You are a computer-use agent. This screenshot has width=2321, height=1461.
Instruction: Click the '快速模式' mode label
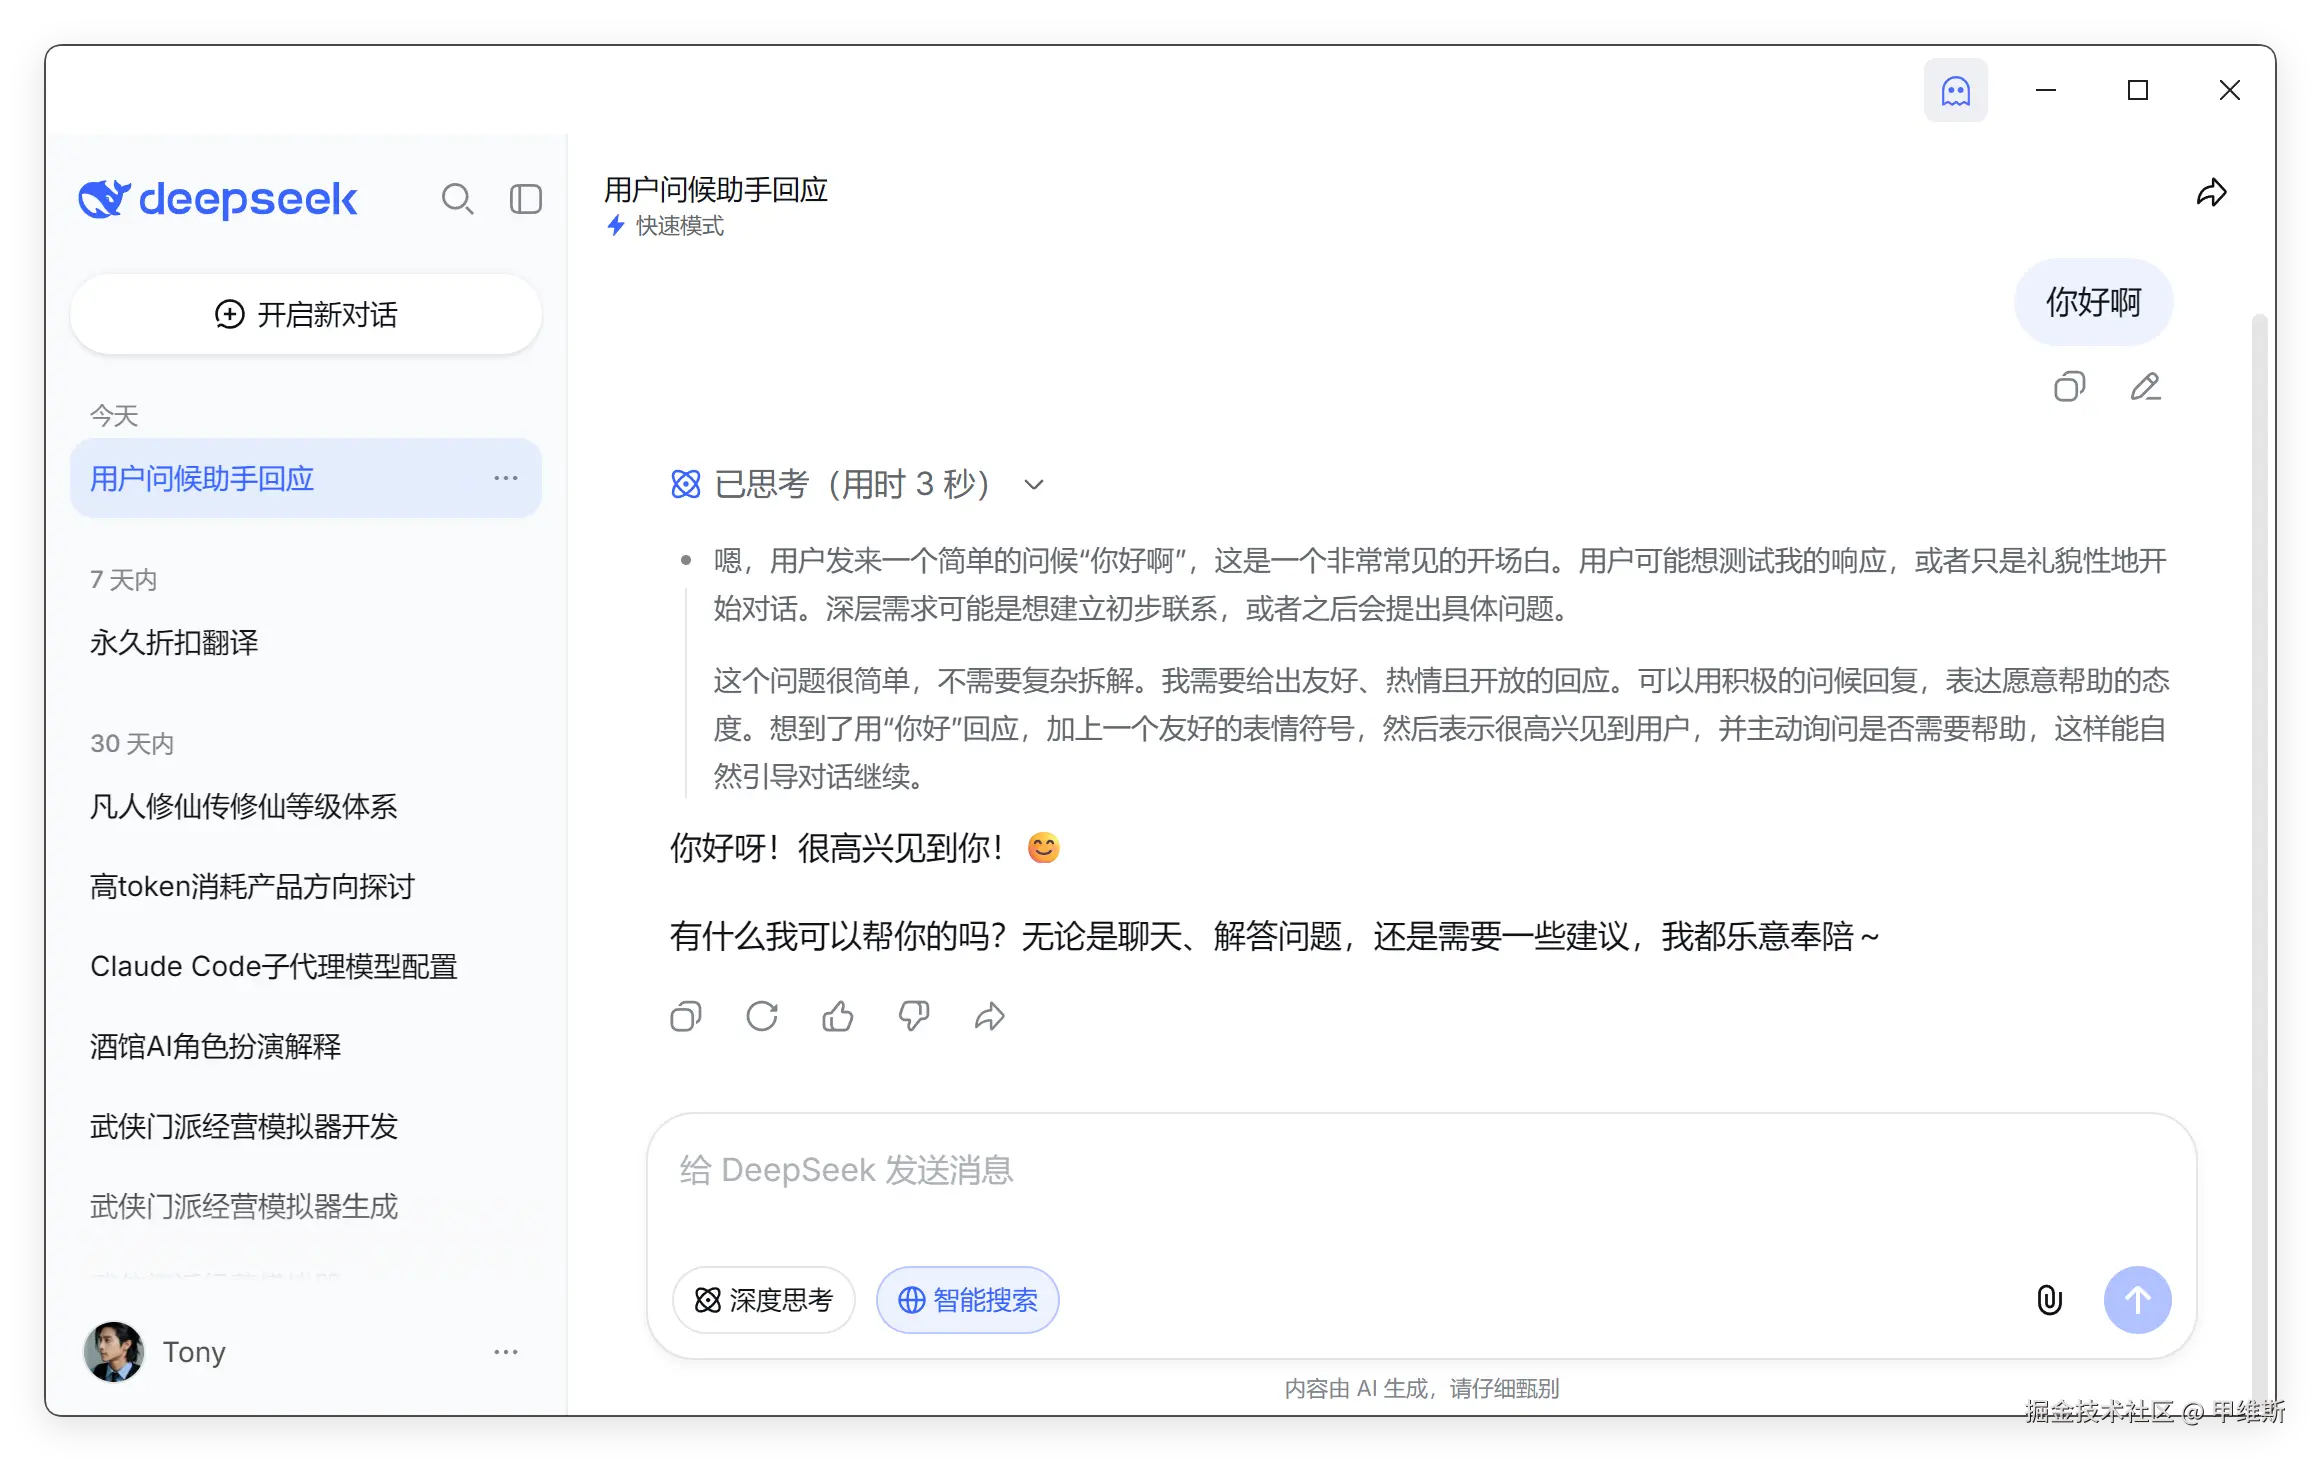point(666,226)
